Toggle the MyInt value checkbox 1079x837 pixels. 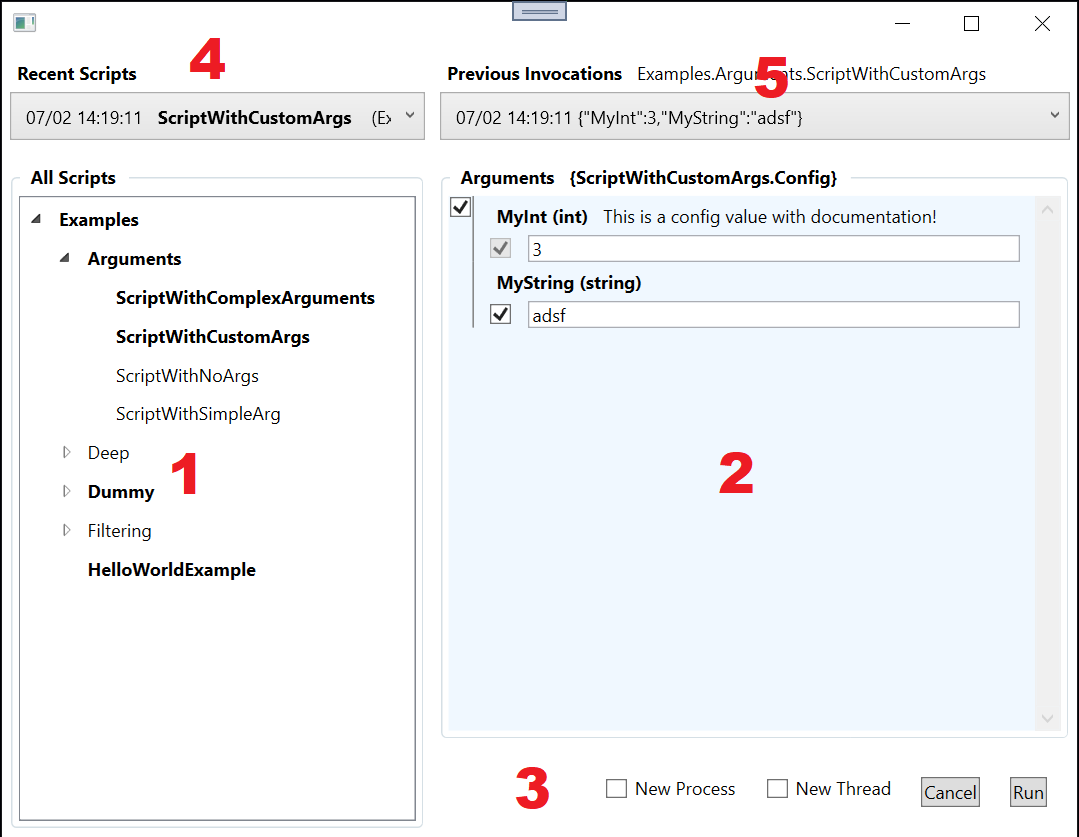click(500, 248)
